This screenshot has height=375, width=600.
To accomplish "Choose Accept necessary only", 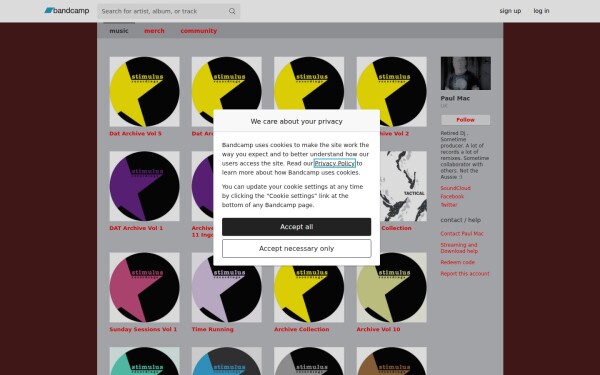I will (296, 248).
